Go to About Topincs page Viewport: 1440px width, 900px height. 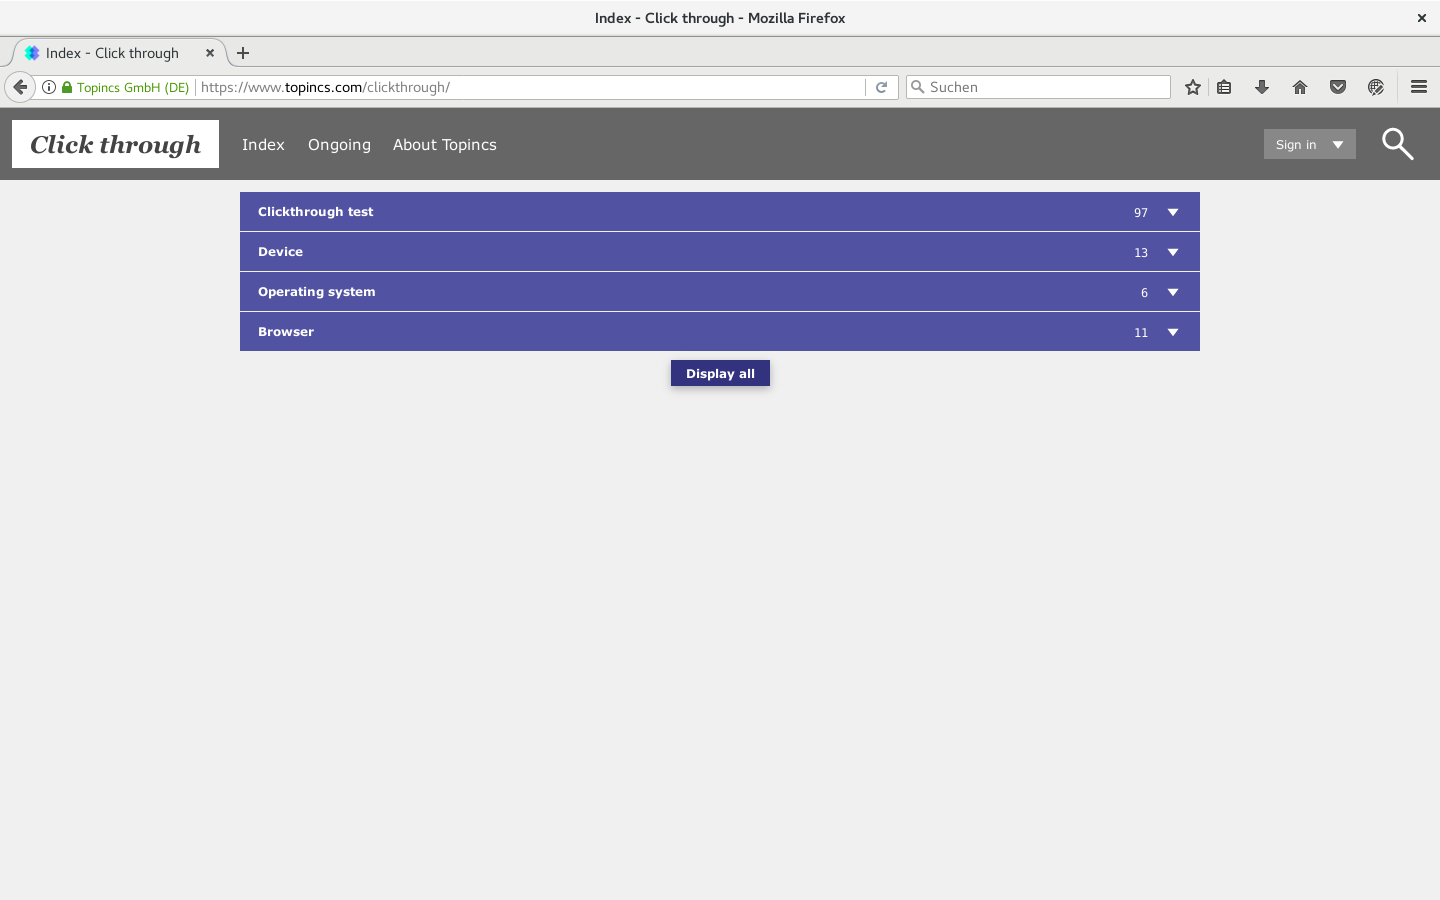(x=444, y=144)
